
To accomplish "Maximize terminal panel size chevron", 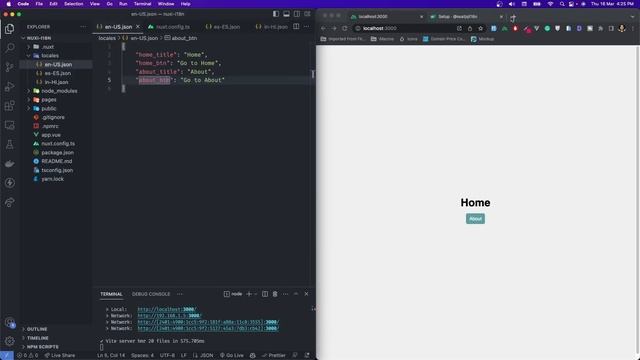I will [296, 294].
